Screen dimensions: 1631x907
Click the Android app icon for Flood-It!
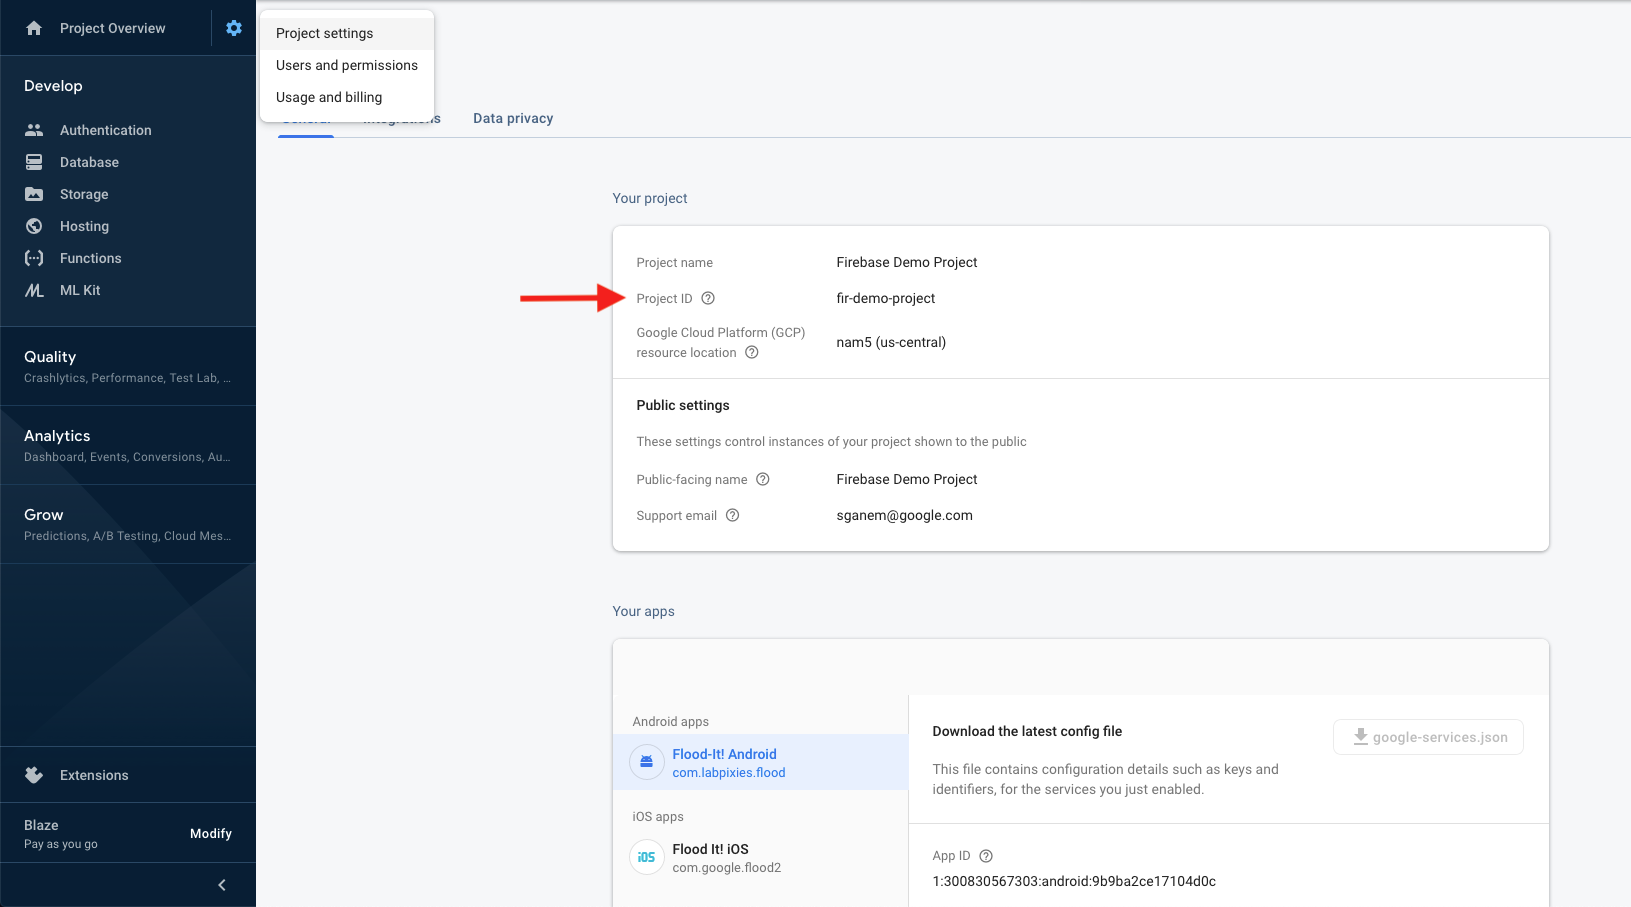647,762
